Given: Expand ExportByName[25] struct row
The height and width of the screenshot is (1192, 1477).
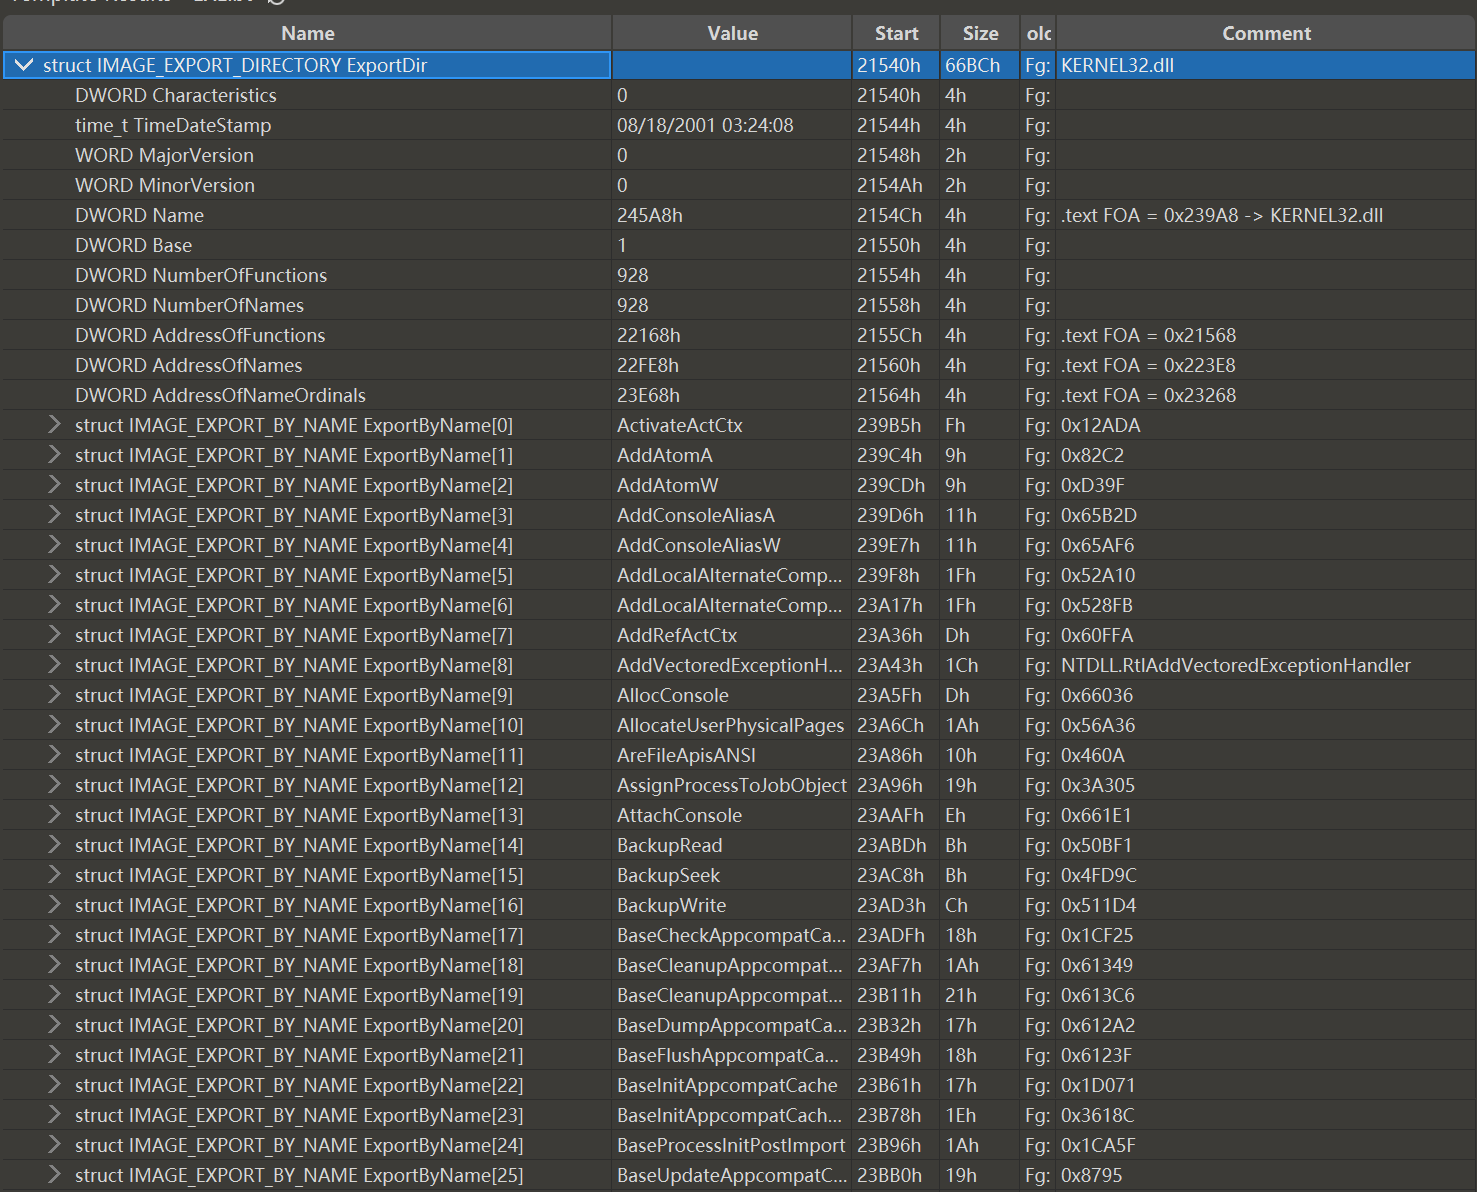Looking at the screenshot, I should tap(55, 1175).
